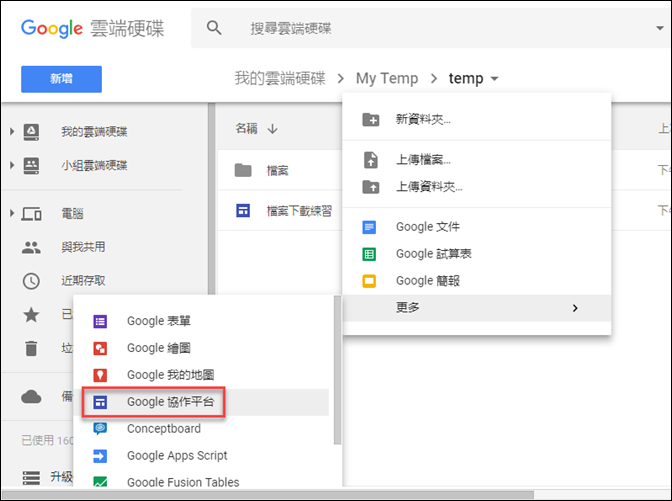Click the starred star icon

tap(31, 315)
